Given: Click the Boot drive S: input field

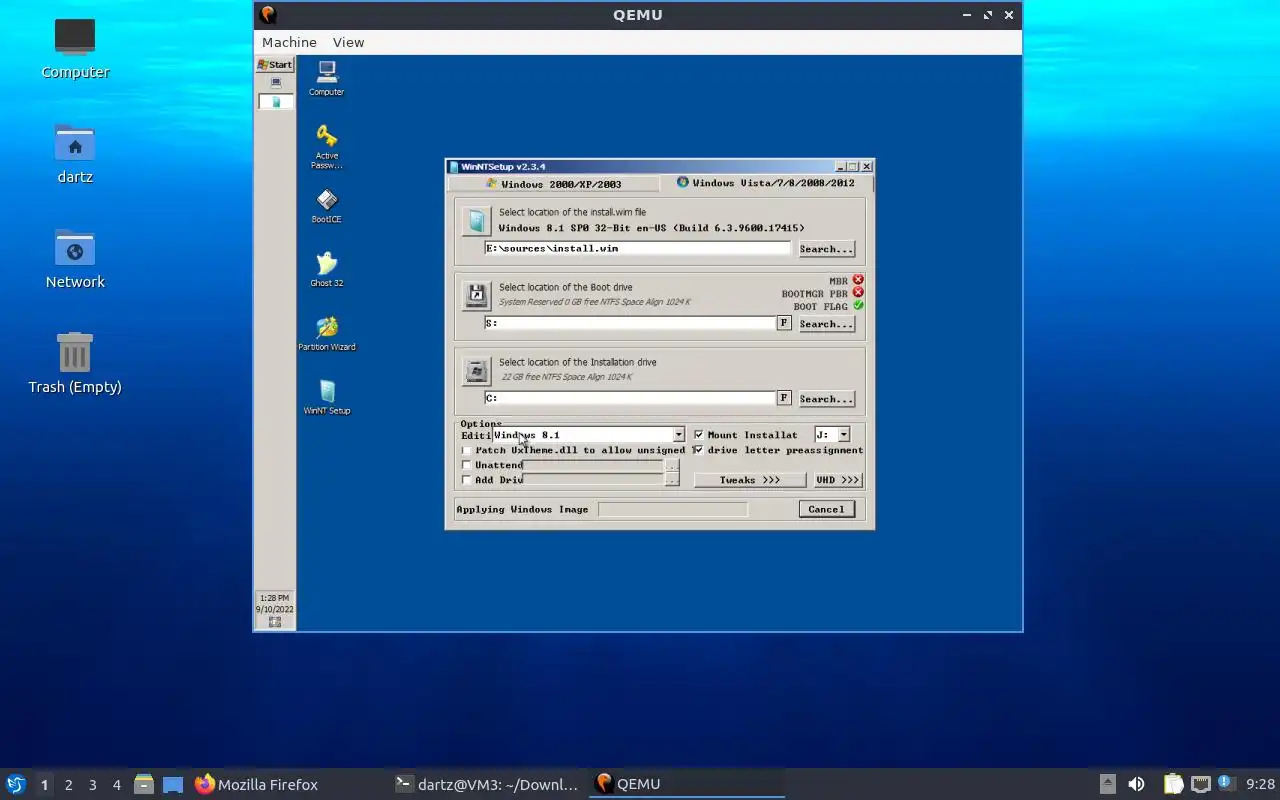Looking at the screenshot, I should click(x=630, y=323).
